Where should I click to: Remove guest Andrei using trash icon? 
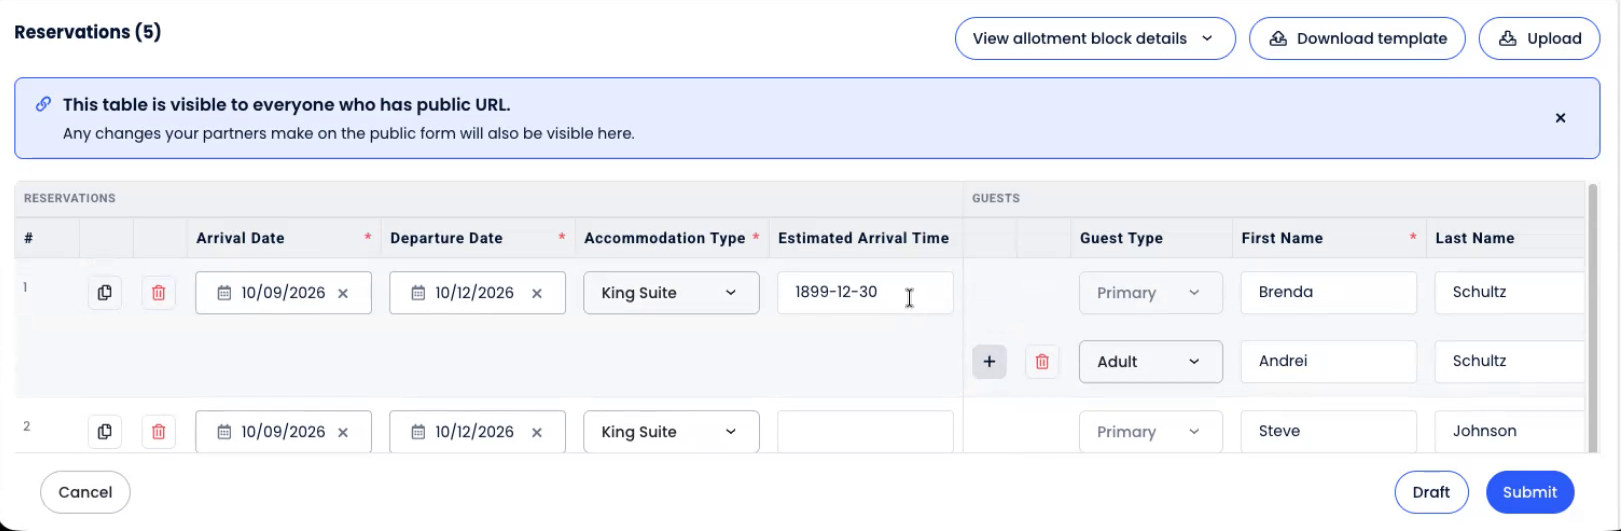(x=1042, y=362)
